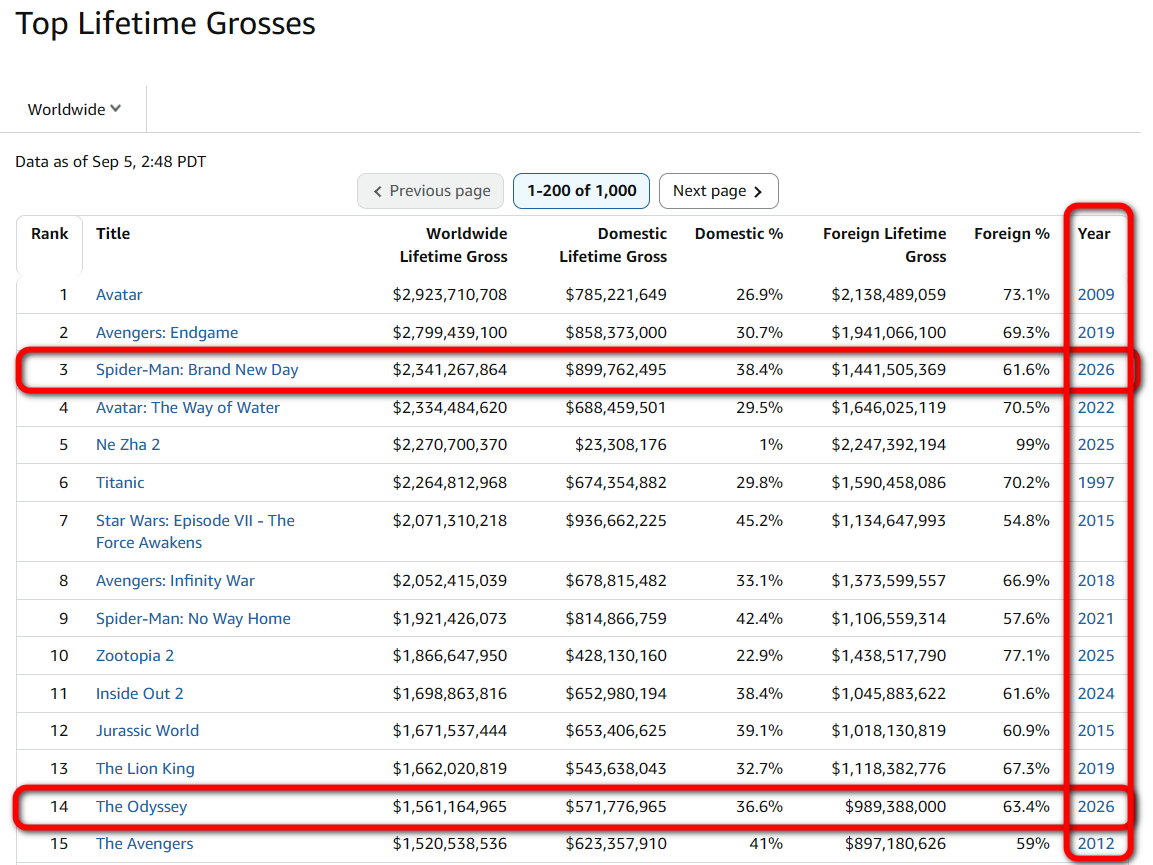Select the Data as of Sep 5 text
Viewport: 1153px width, 865px height.
point(110,162)
